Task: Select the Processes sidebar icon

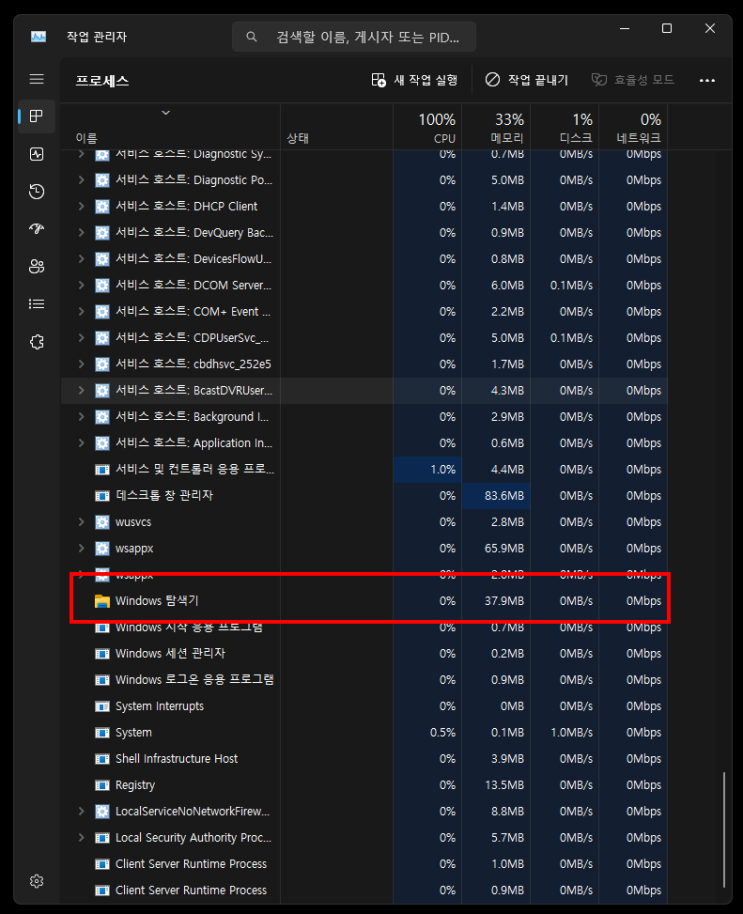Action: (x=37, y=116)
